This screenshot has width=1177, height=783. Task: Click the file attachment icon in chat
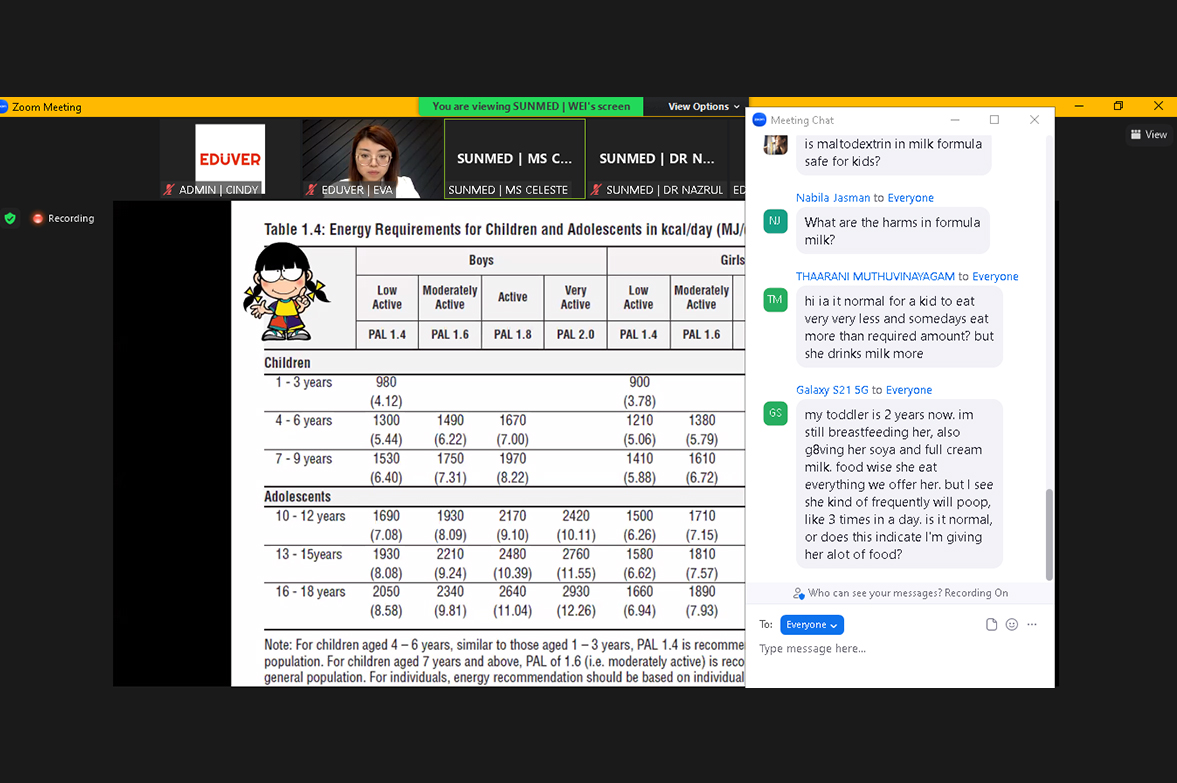[x=991, y=625]
